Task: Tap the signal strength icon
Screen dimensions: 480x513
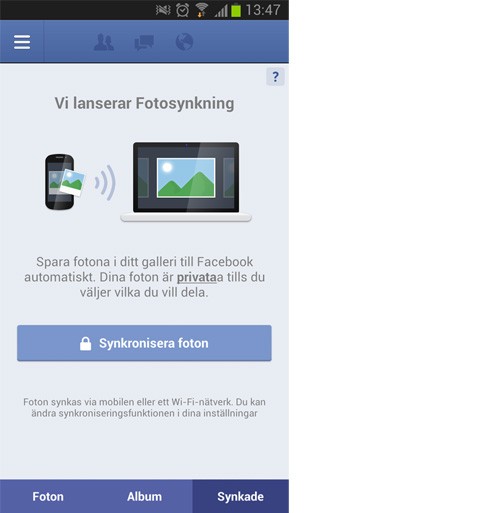Action: tap(221, 11)
